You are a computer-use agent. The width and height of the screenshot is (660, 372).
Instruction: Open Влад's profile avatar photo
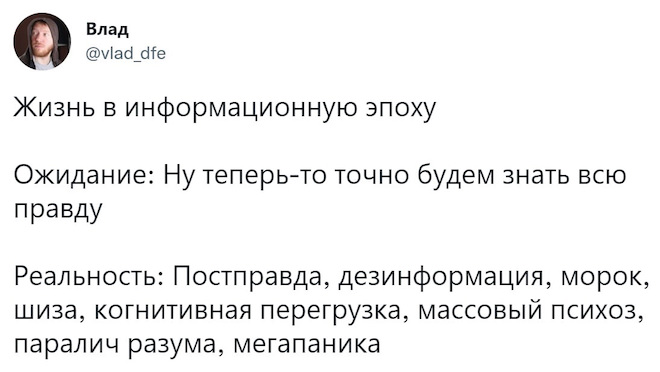tap(42, 42)
